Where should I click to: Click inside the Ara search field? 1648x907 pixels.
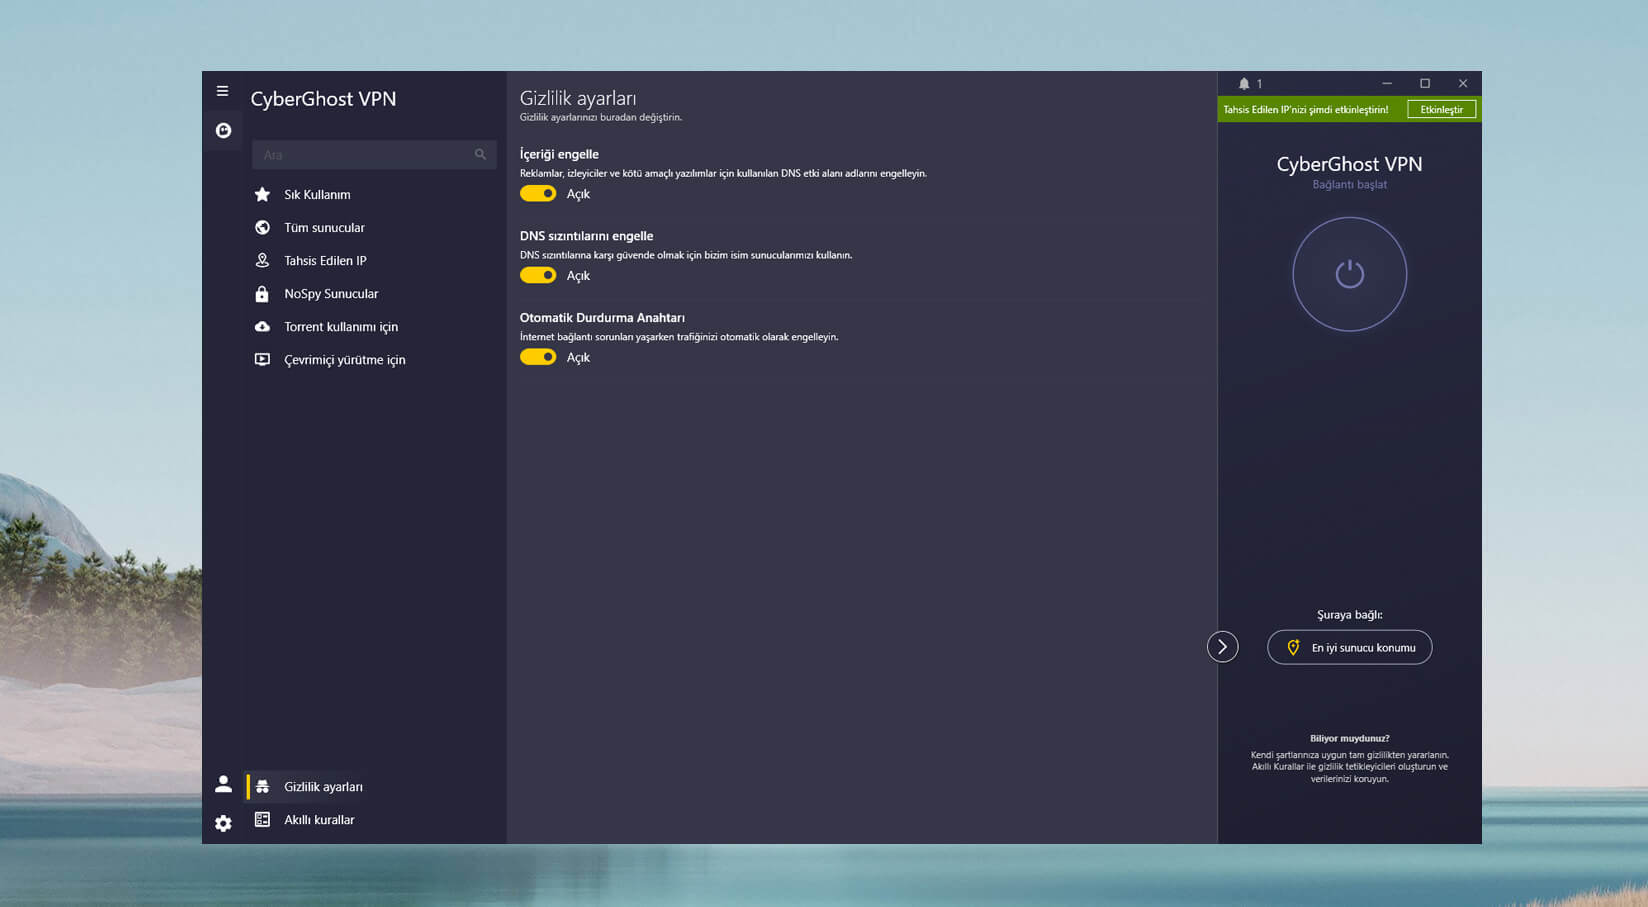(x=374, y=155)
